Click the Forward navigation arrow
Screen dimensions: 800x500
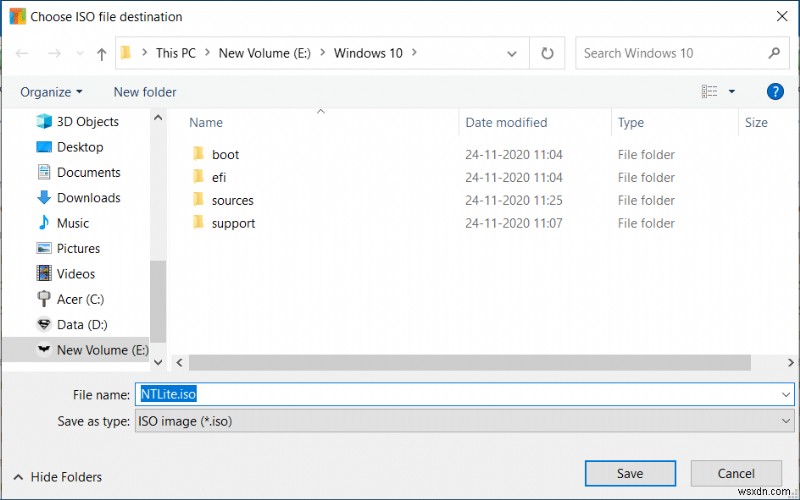click(55, 53)
